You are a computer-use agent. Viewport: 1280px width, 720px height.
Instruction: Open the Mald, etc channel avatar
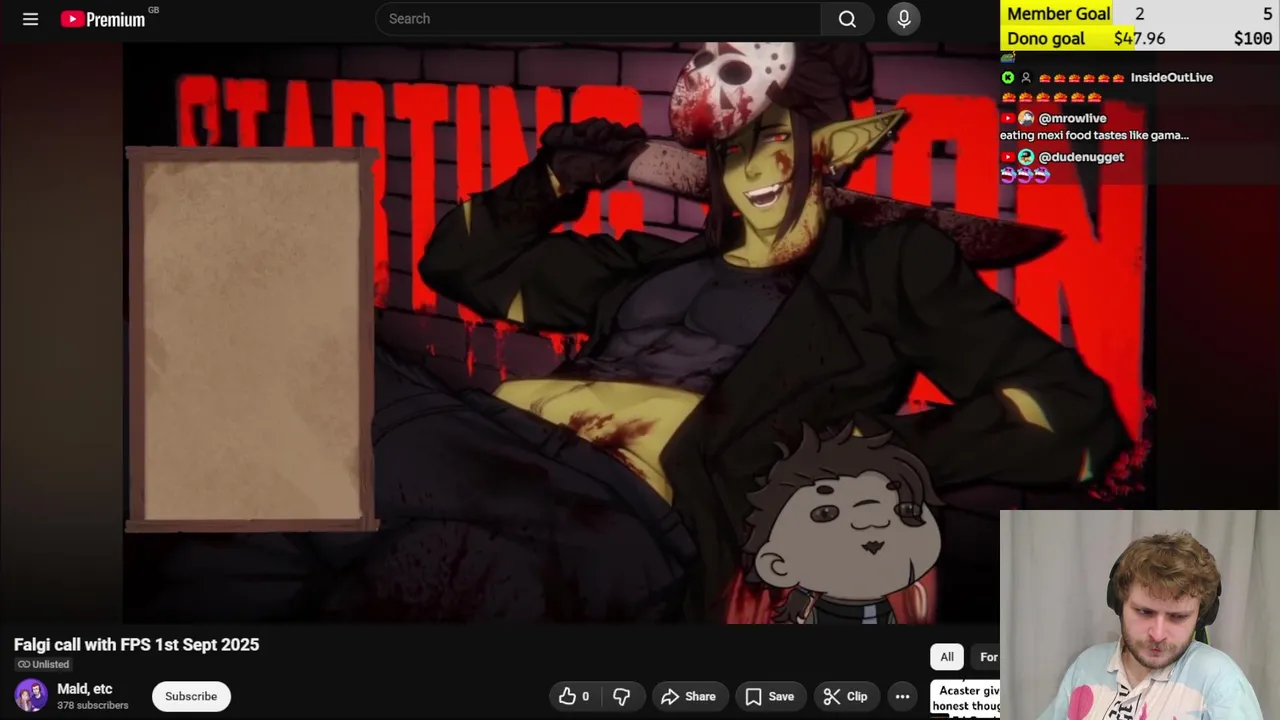pos(31,696)
